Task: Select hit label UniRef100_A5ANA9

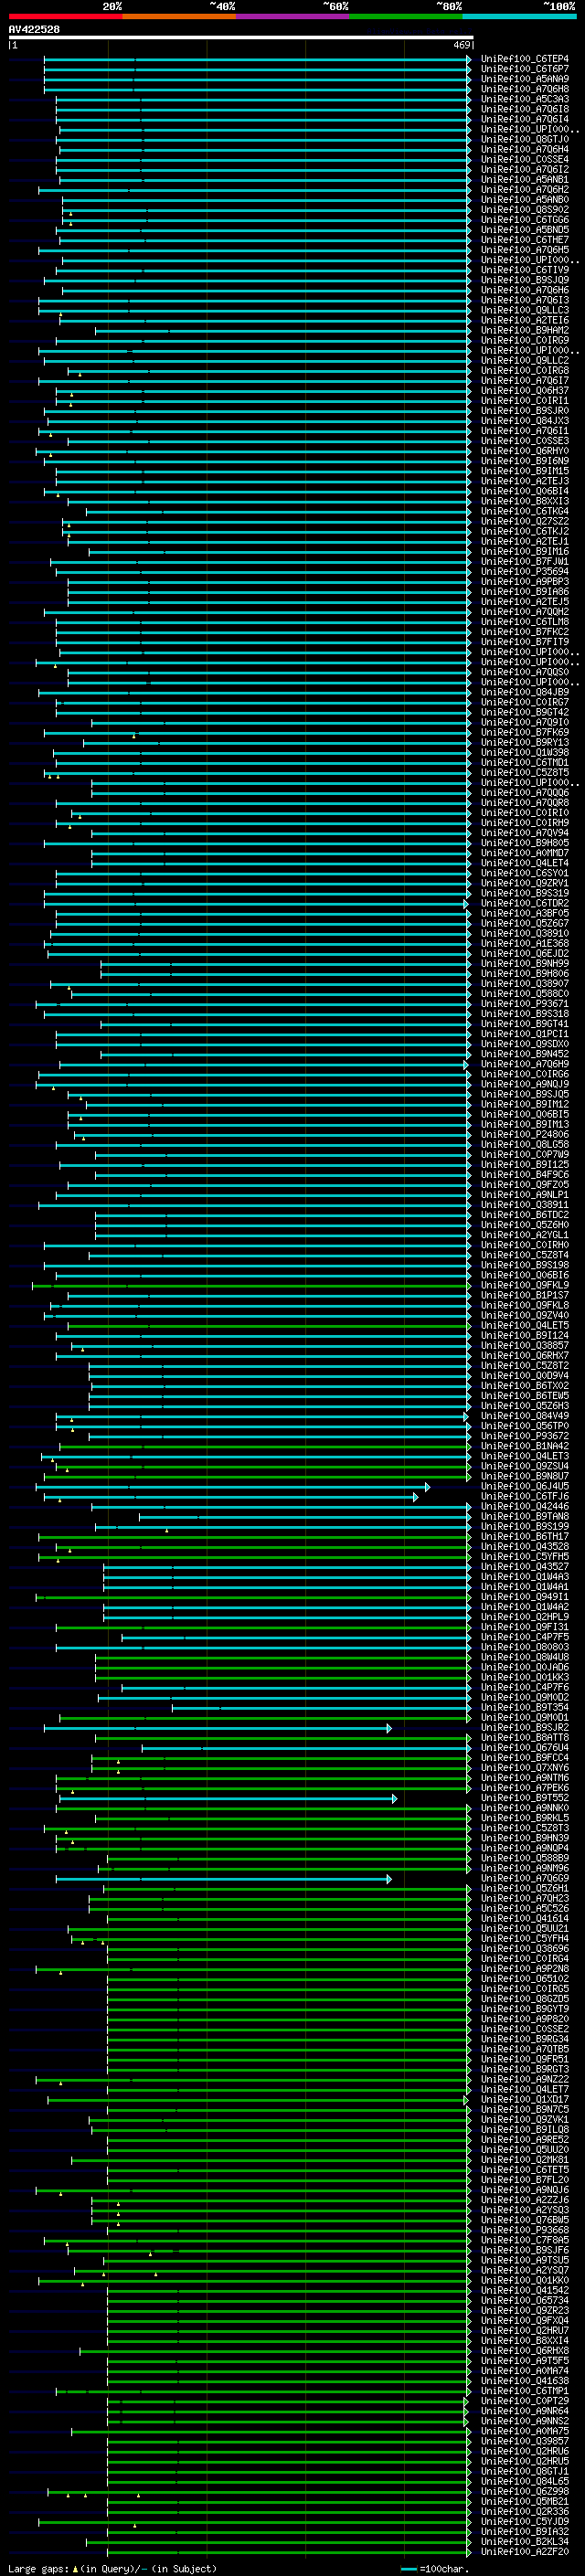Action: point(525,79)
